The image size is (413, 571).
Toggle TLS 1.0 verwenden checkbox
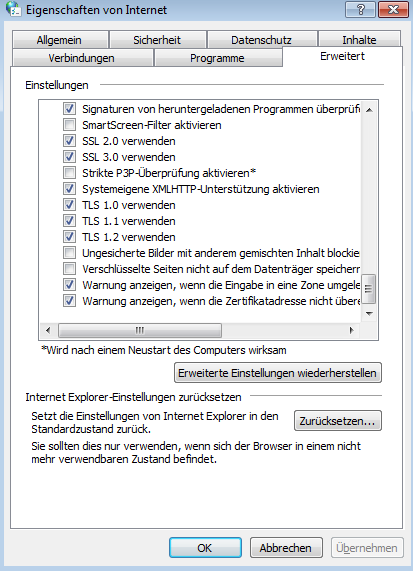pos(69,205)
